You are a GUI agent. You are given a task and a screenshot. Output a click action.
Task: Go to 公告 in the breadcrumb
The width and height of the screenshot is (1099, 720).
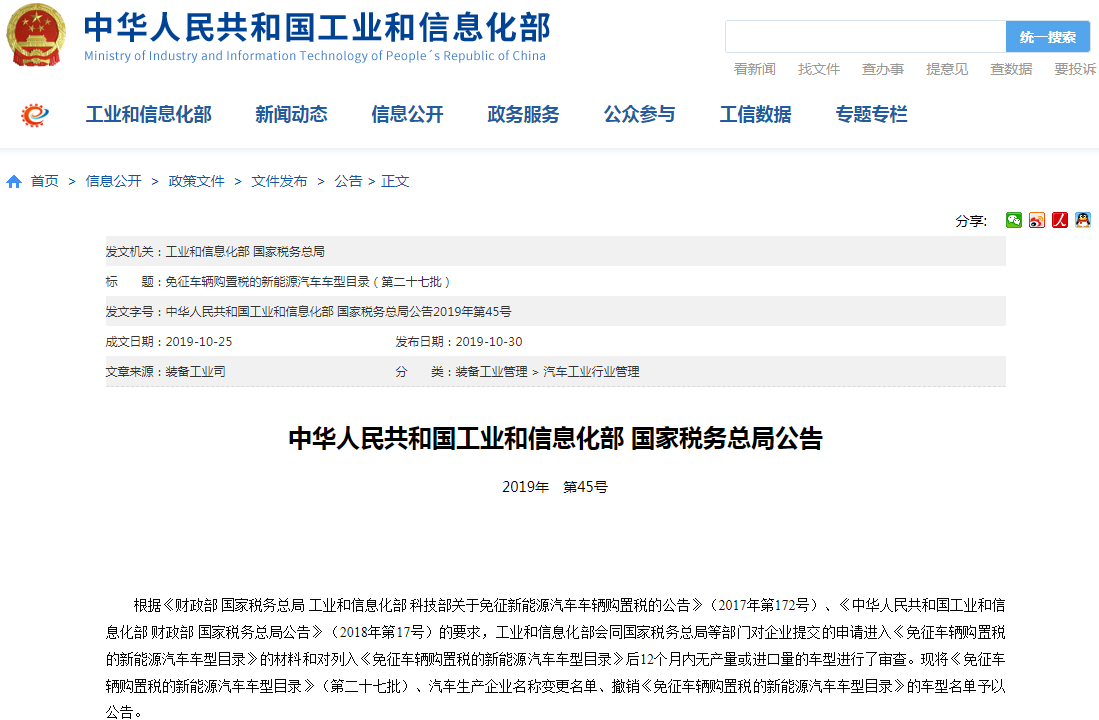click(348, 182)
